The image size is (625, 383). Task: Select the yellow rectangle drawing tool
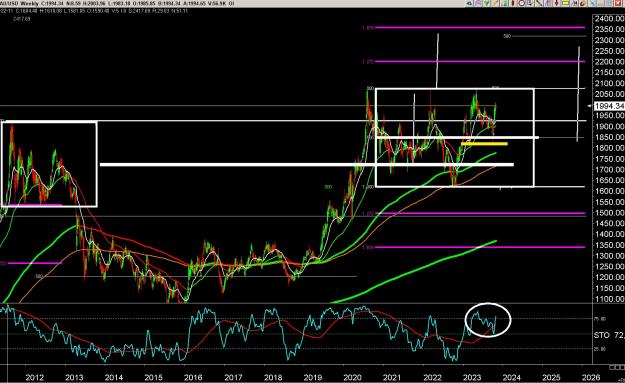[x=565, y=3]
